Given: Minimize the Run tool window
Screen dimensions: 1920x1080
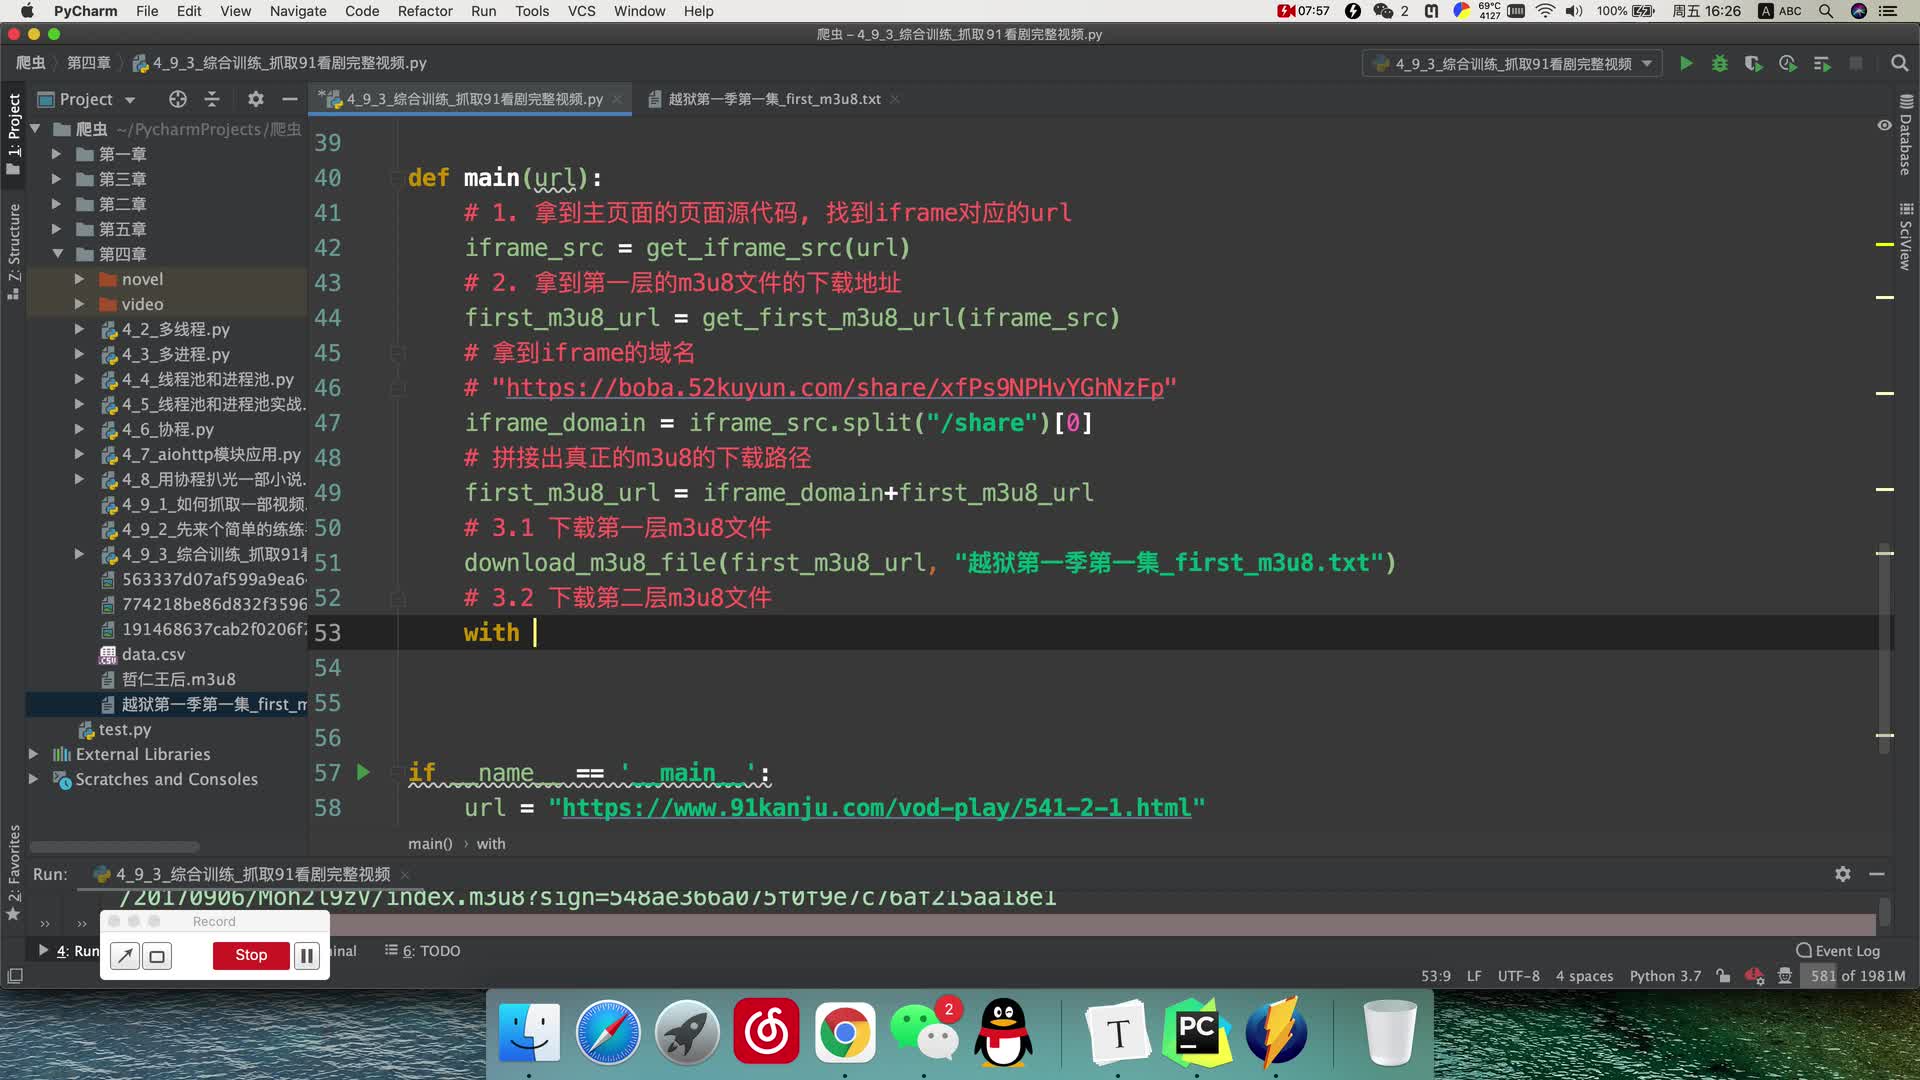Looking at the screenshot, I should tap(1877, 874).
